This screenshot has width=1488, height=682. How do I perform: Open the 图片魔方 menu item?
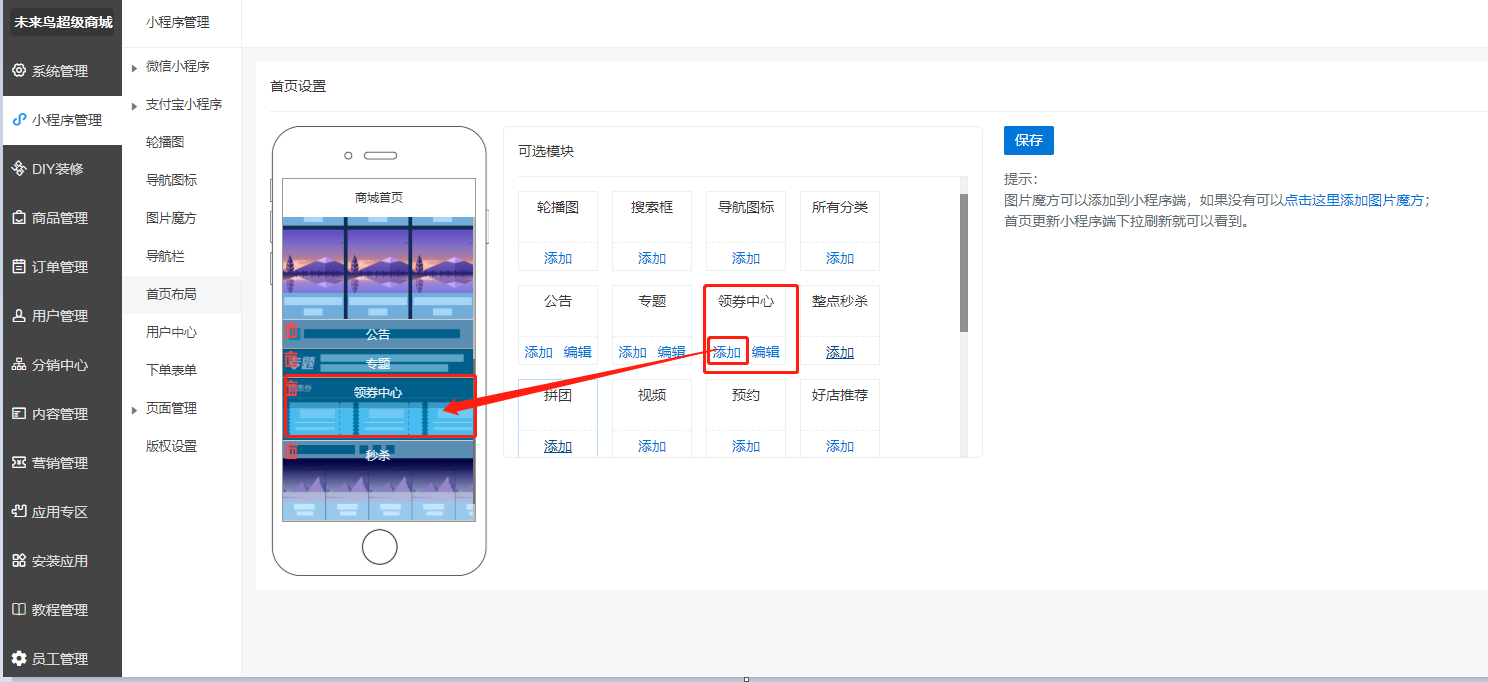click(x=171, y=218)
